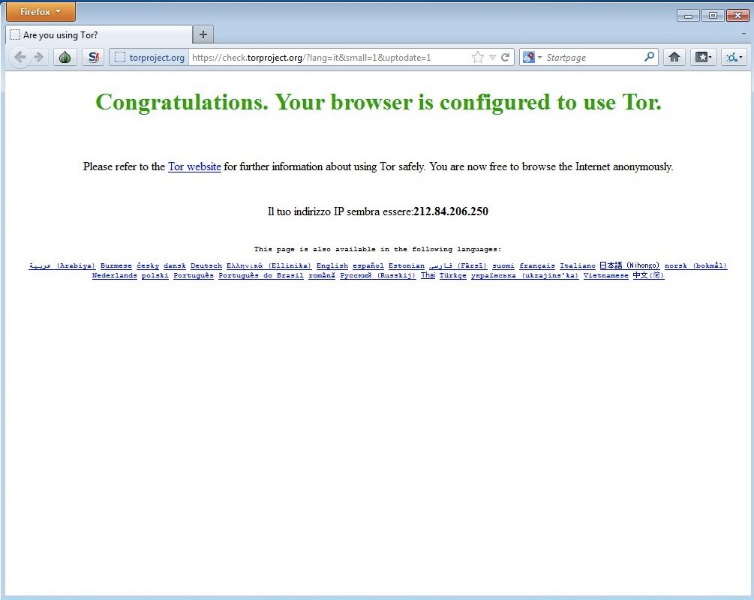Minimize the Firefox window
The image size is (754, 600).
coord(688,16)
